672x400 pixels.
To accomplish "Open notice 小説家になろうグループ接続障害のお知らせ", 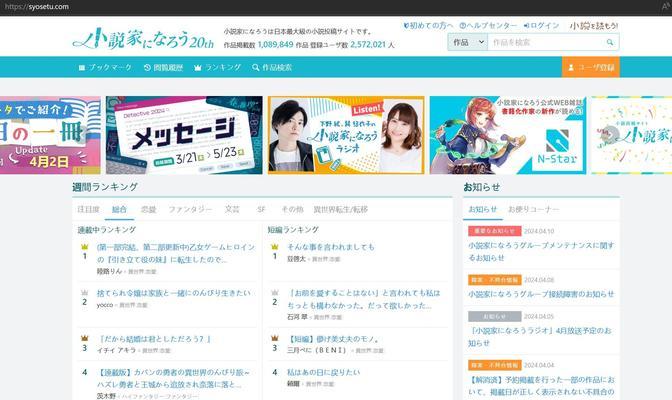I will 541,294.
